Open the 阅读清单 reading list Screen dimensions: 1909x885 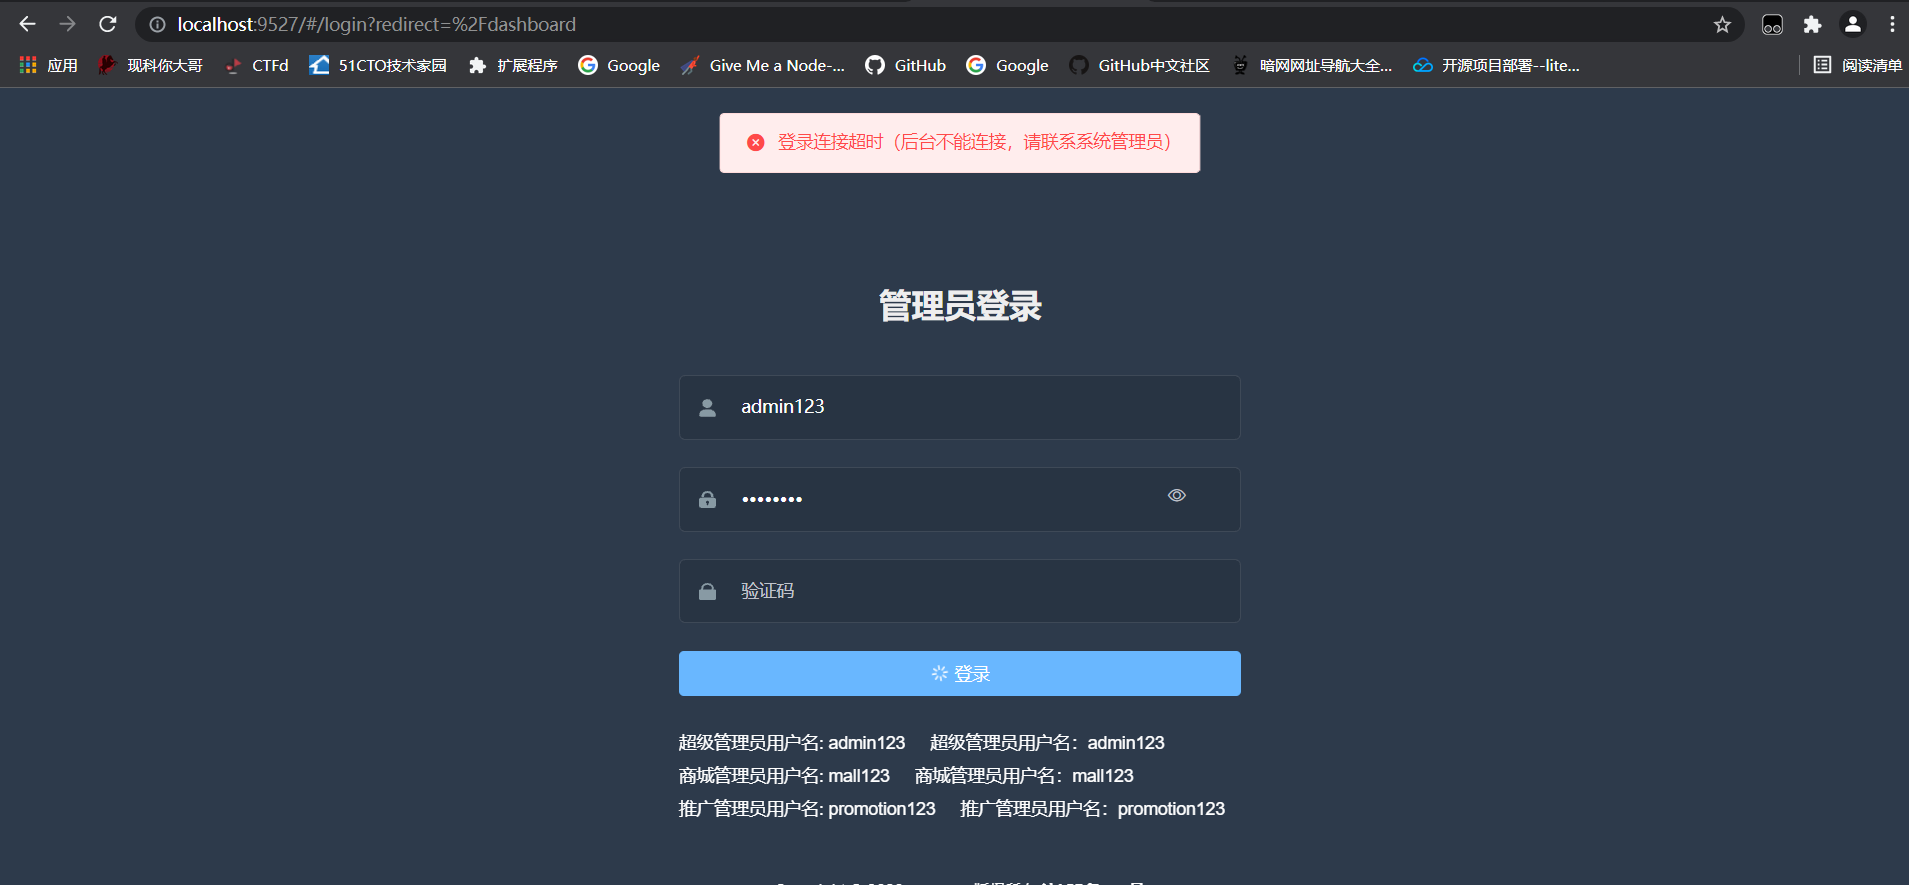point(1858,65)
